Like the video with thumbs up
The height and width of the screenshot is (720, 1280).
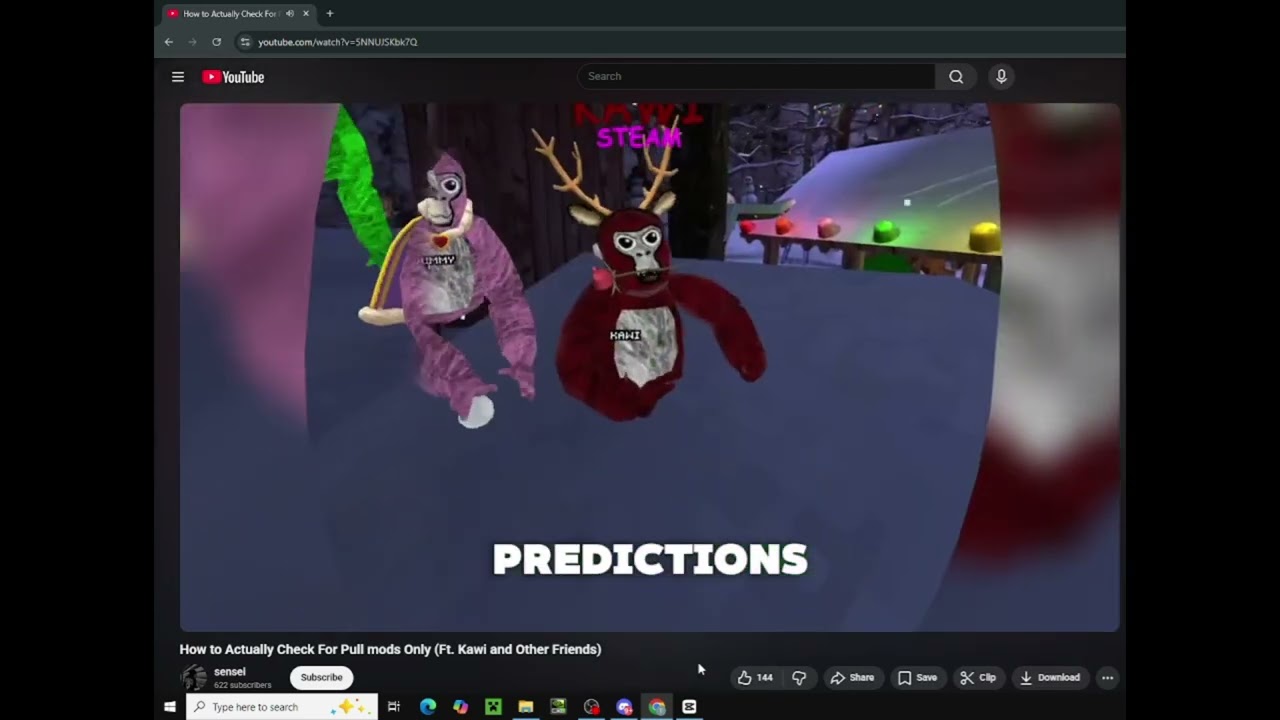click(x=755, y=678)
